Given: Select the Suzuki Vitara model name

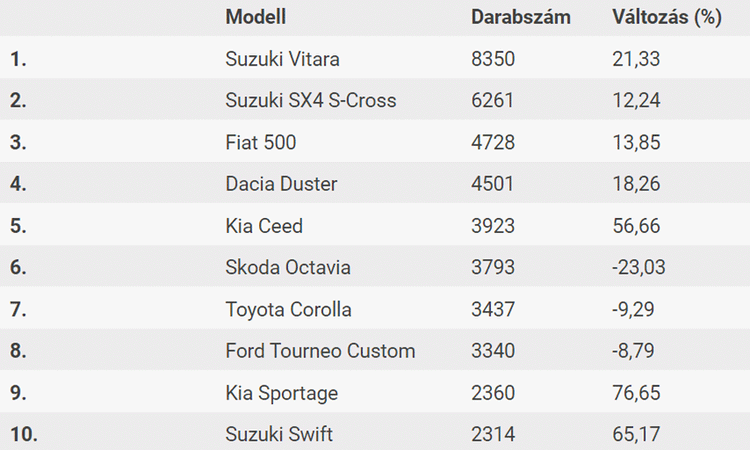Looking at the screenshot, I should [283, 59].
